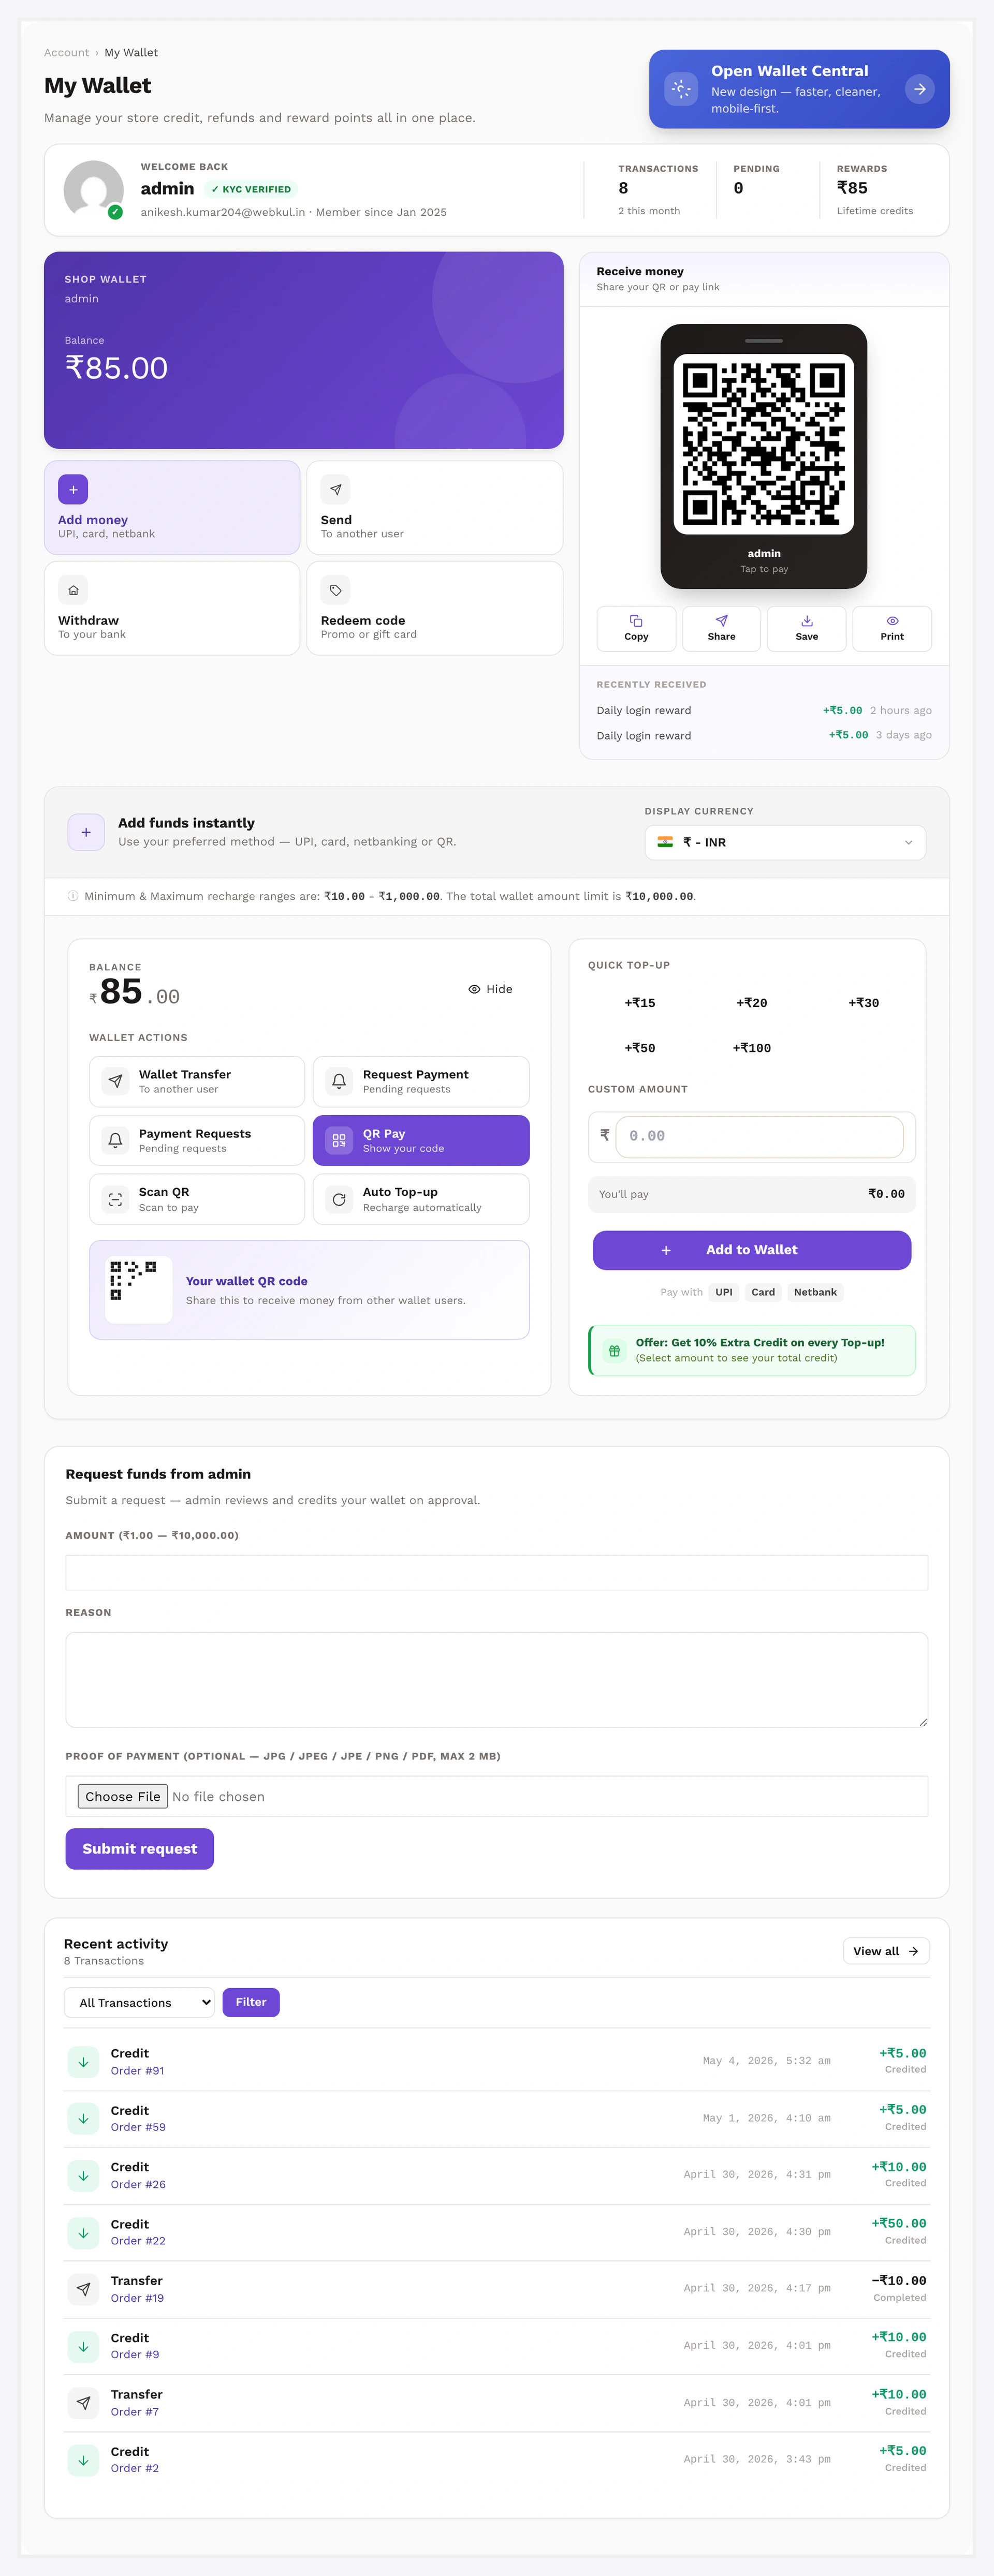
Task: Click the Add money plus icon
Action: (x=73, y=490)
